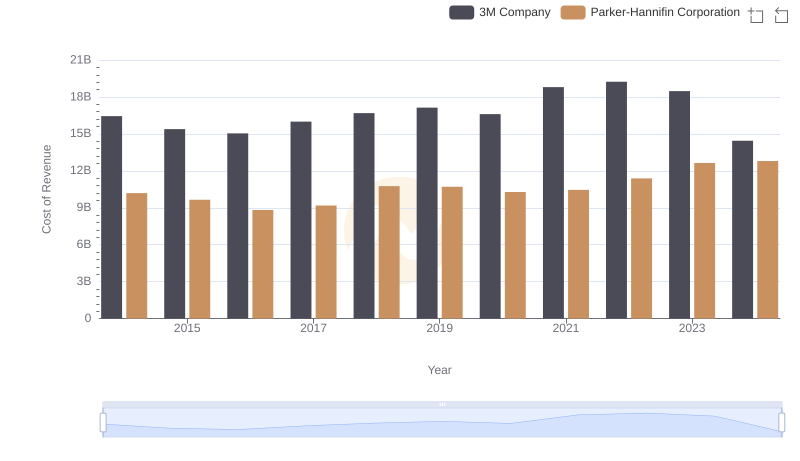Toggle 3M Company series in legend

click(x=499, y=12)
